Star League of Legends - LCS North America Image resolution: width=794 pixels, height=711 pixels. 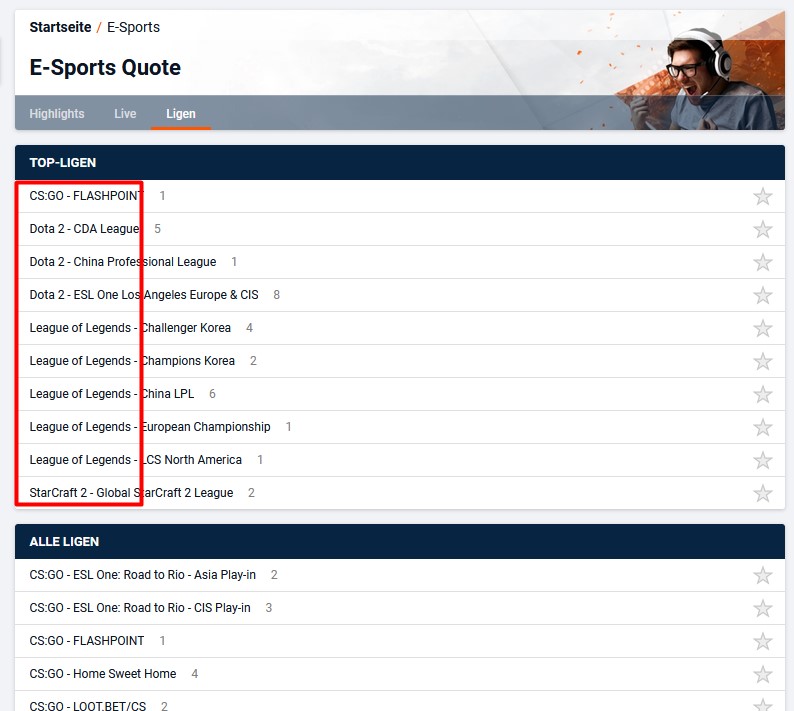[x=762, y=460]
